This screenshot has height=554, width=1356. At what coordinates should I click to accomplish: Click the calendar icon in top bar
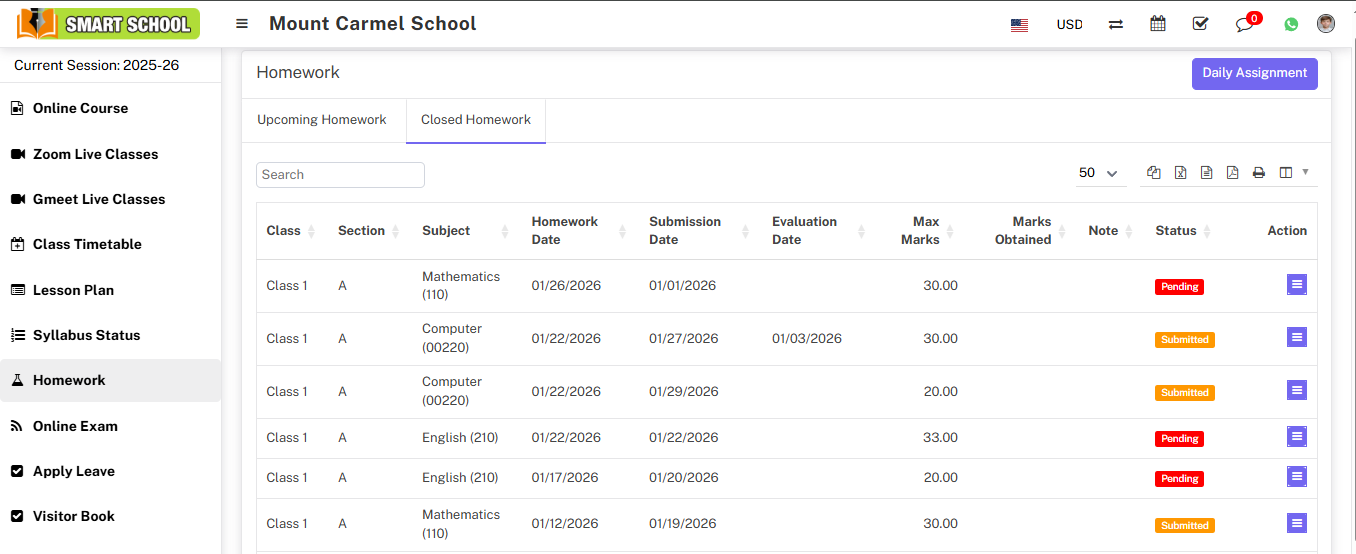(1158, 24)
